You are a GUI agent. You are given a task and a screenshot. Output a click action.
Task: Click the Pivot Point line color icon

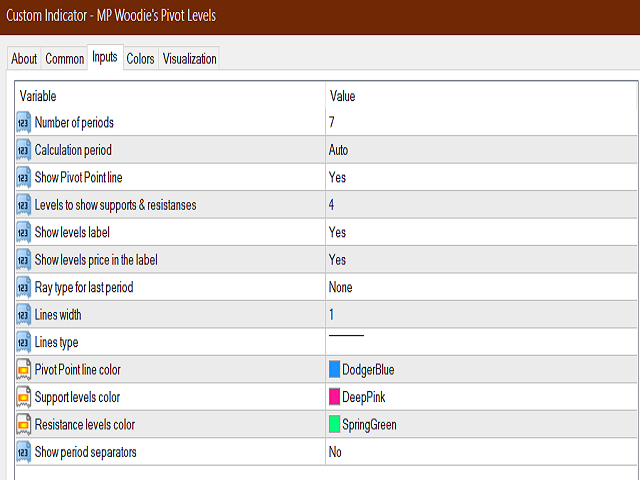coord(24,370)
